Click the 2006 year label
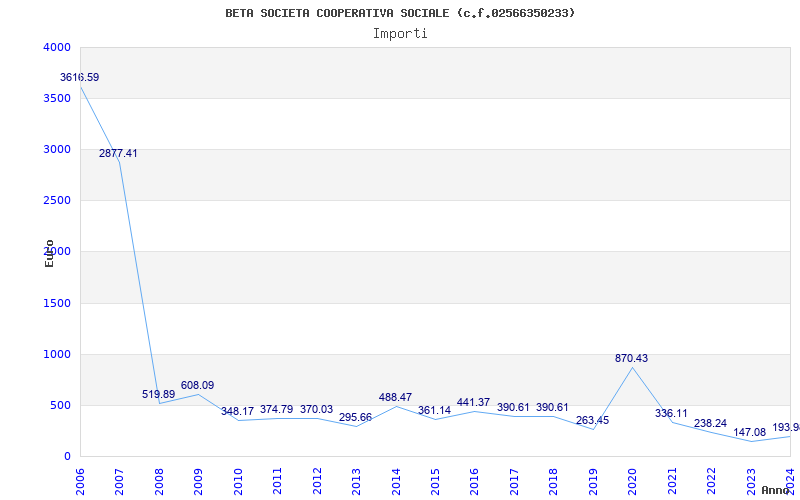 (x=81, y=481)
